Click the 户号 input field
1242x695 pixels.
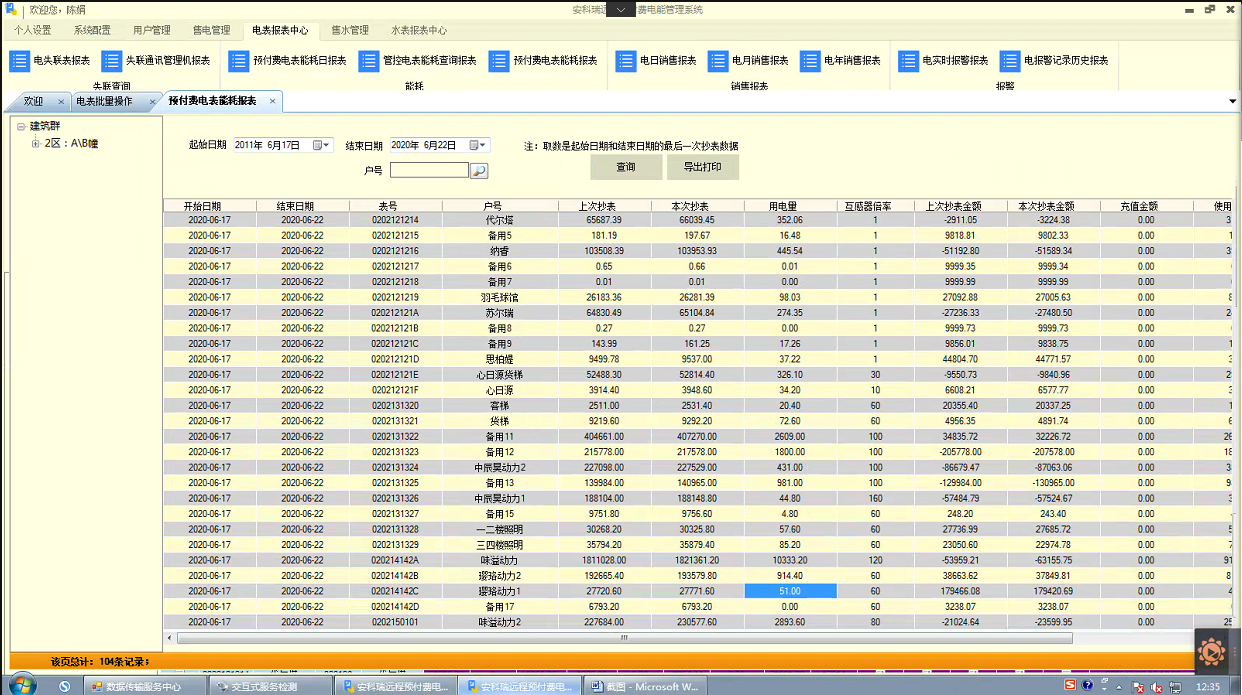pos(429,171)
